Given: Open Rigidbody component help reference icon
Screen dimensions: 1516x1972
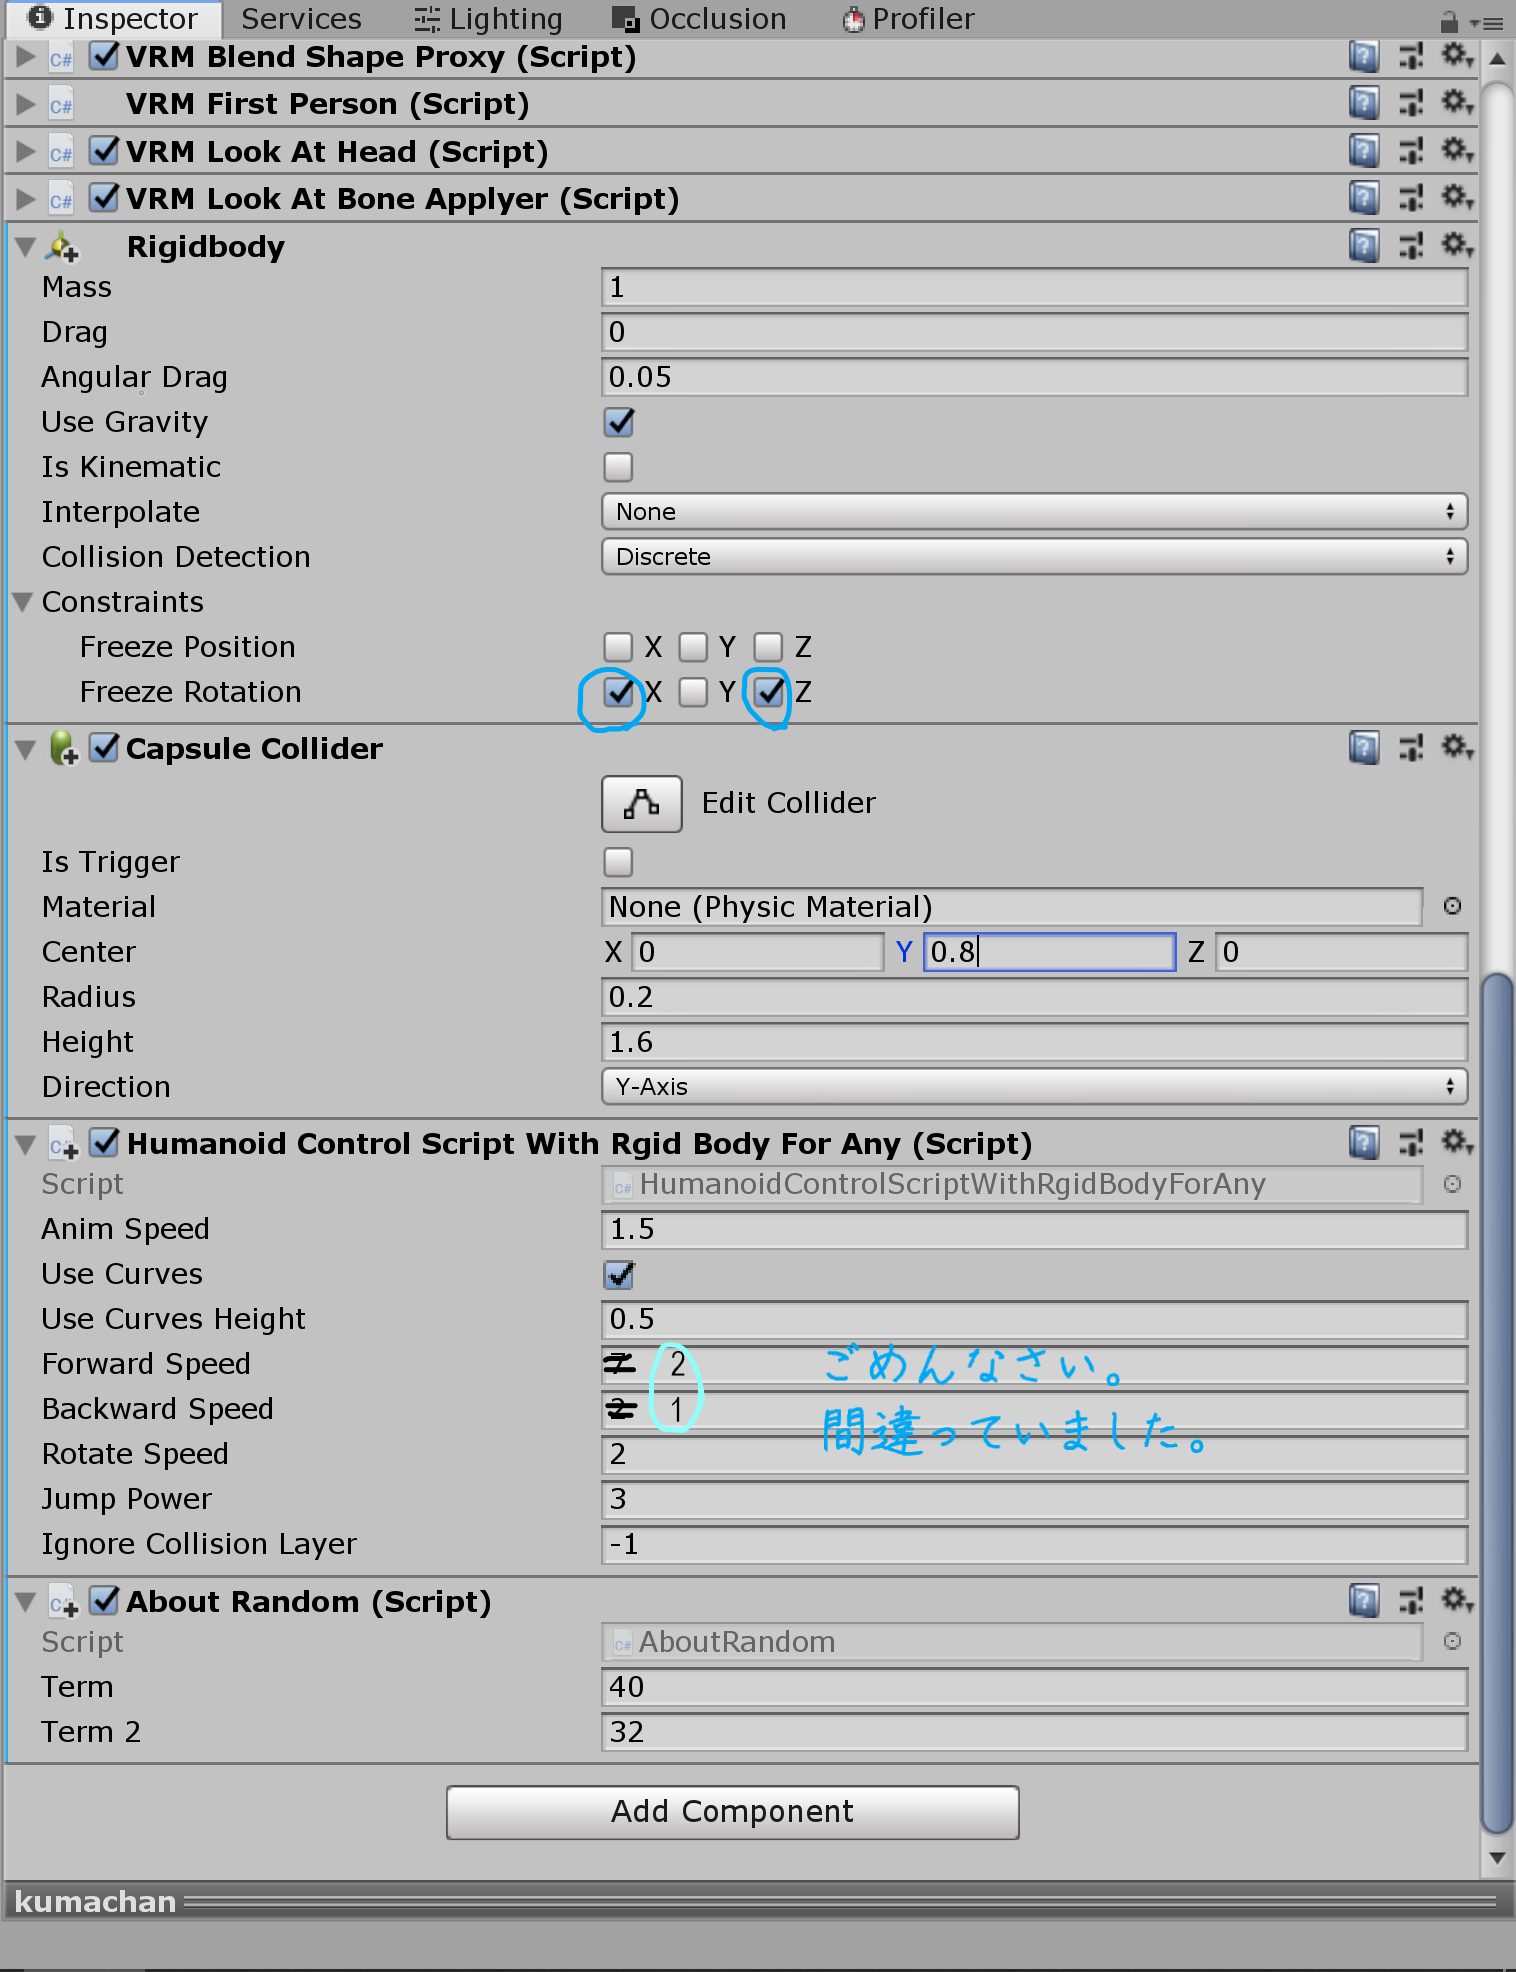Looking at the screenshot, I should 1363,246.
